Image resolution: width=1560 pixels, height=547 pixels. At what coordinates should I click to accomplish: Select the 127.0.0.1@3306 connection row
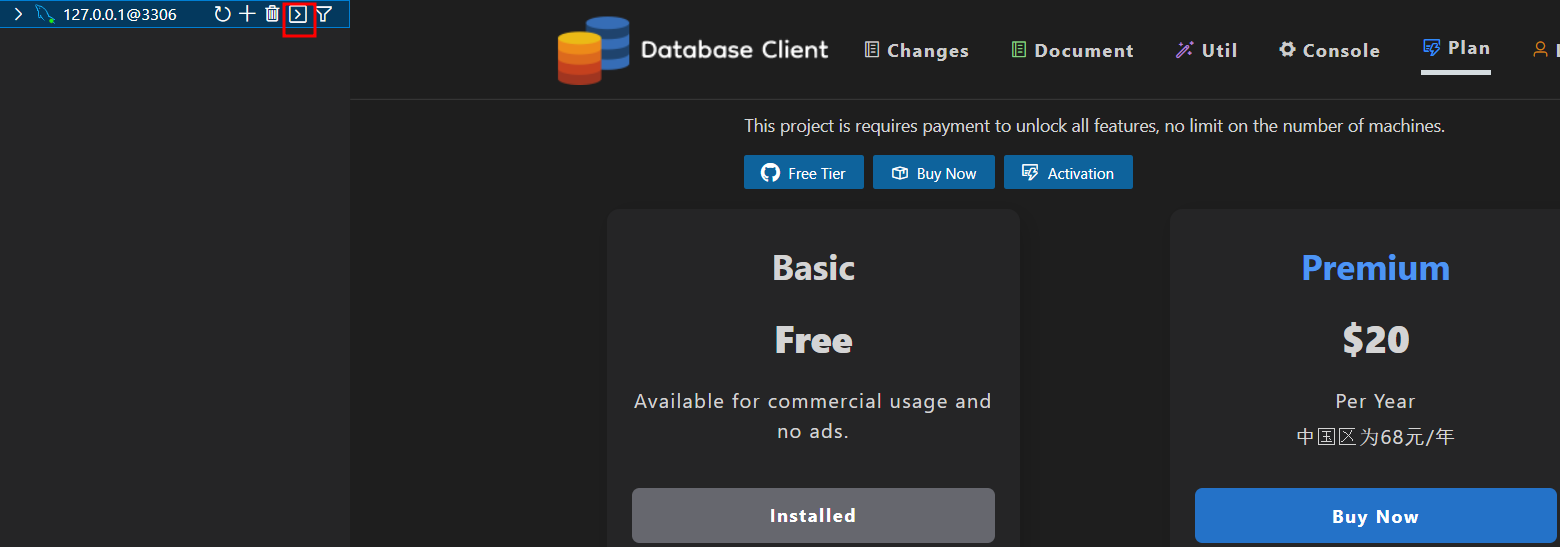[x=174, y=14]
